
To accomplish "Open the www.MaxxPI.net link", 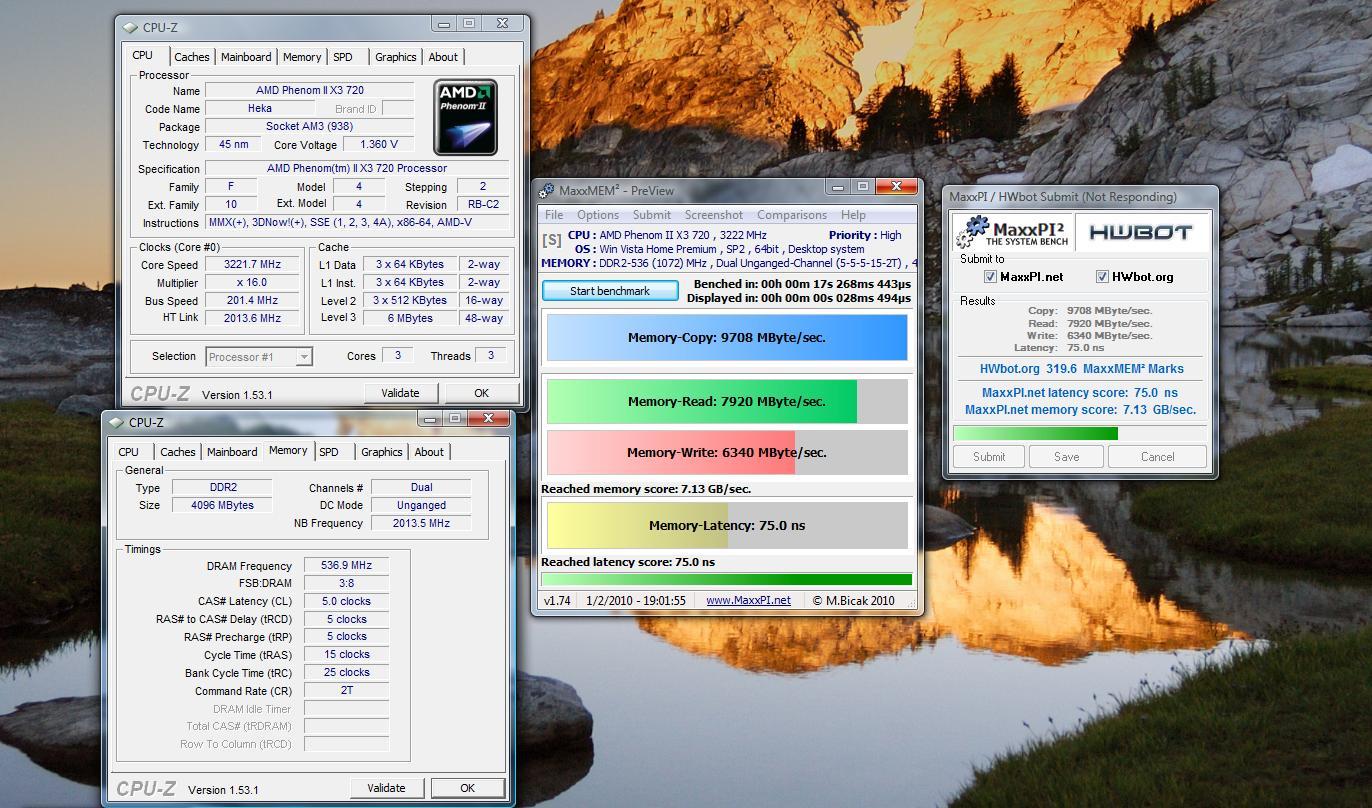I will tap(748, 600).
